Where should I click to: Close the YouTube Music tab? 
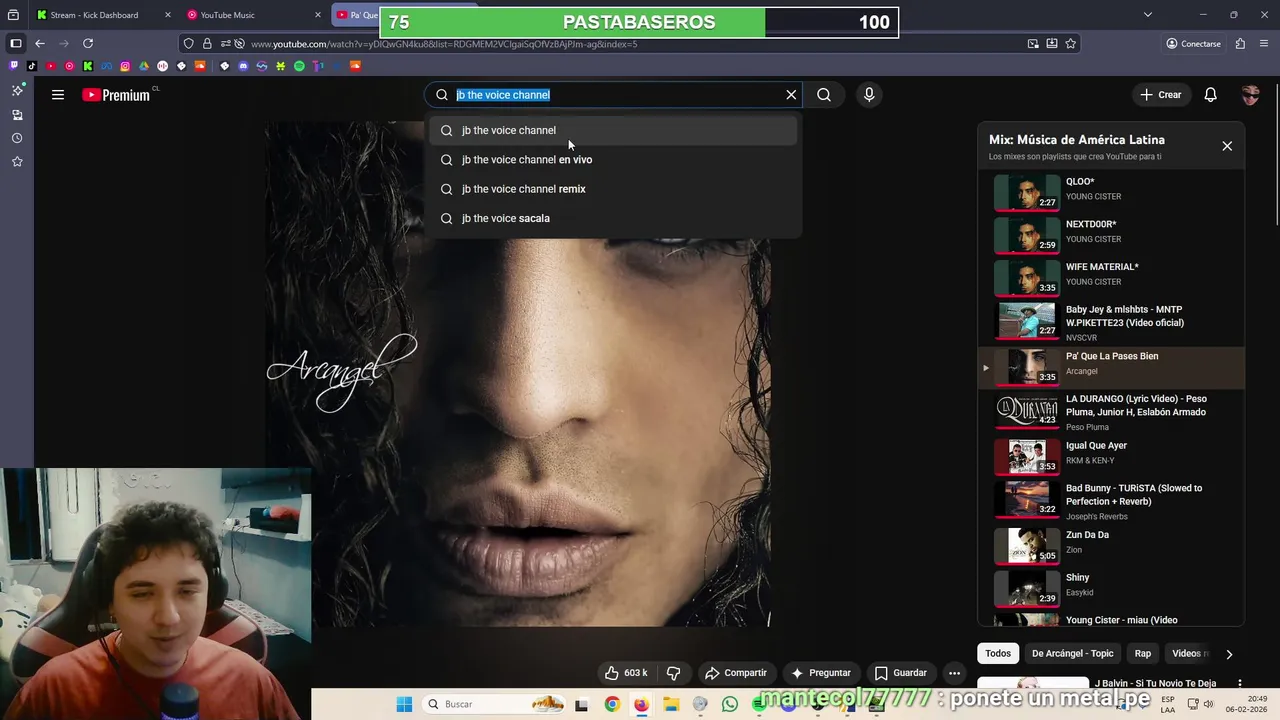(318, 15)
